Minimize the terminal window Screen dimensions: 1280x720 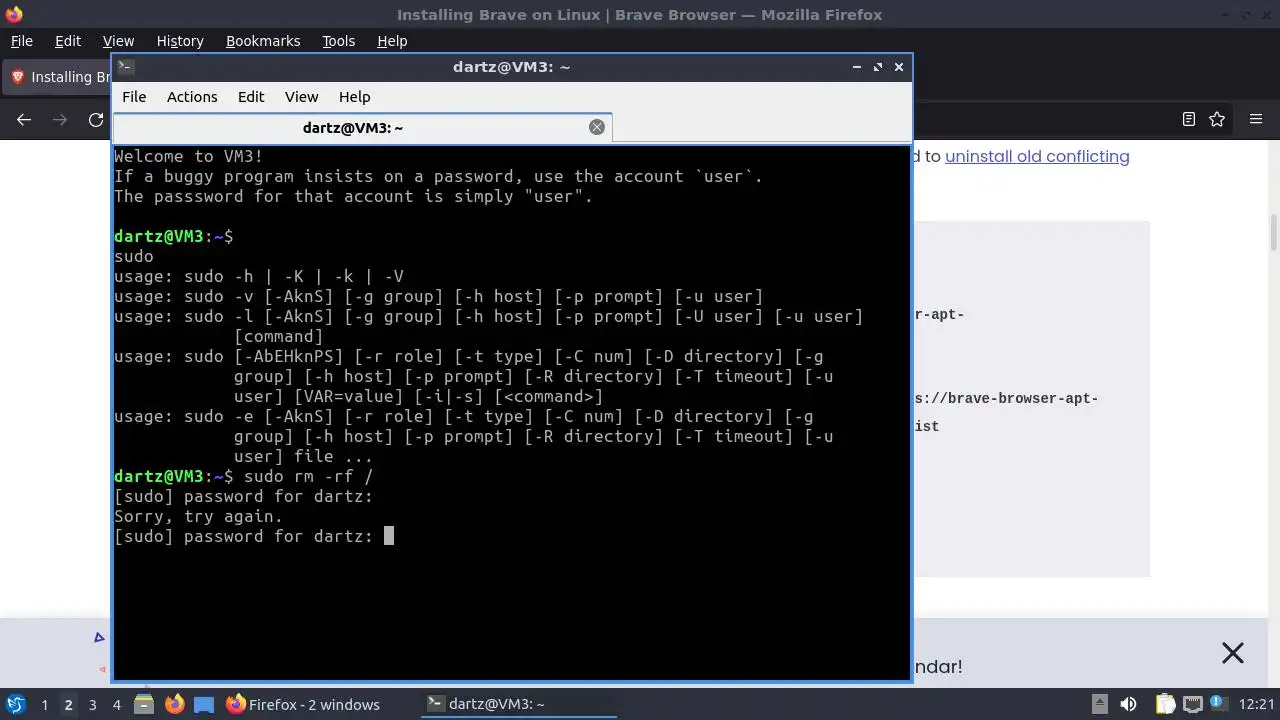(x=856, y=67)
